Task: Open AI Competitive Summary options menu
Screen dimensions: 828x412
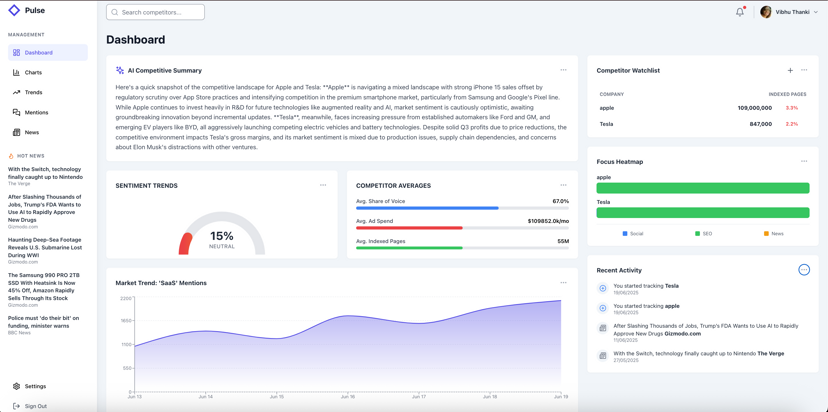Action: point(563,70)
